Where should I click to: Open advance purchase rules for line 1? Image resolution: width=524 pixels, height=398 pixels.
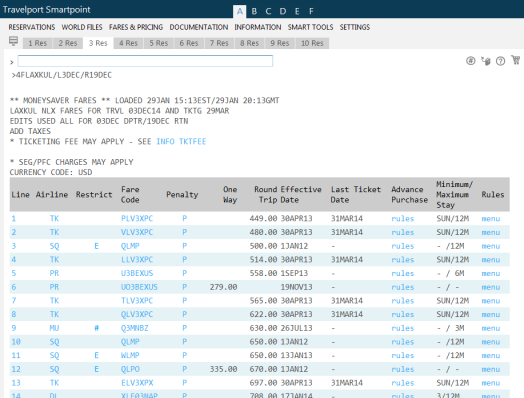click(x=403, y=219)
